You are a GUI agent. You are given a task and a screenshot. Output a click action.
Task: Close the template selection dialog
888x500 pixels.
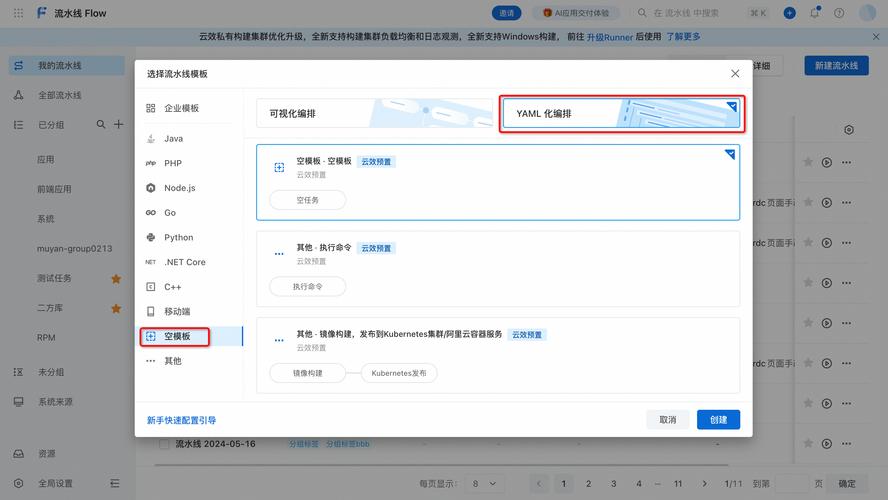tap(735, 74)
